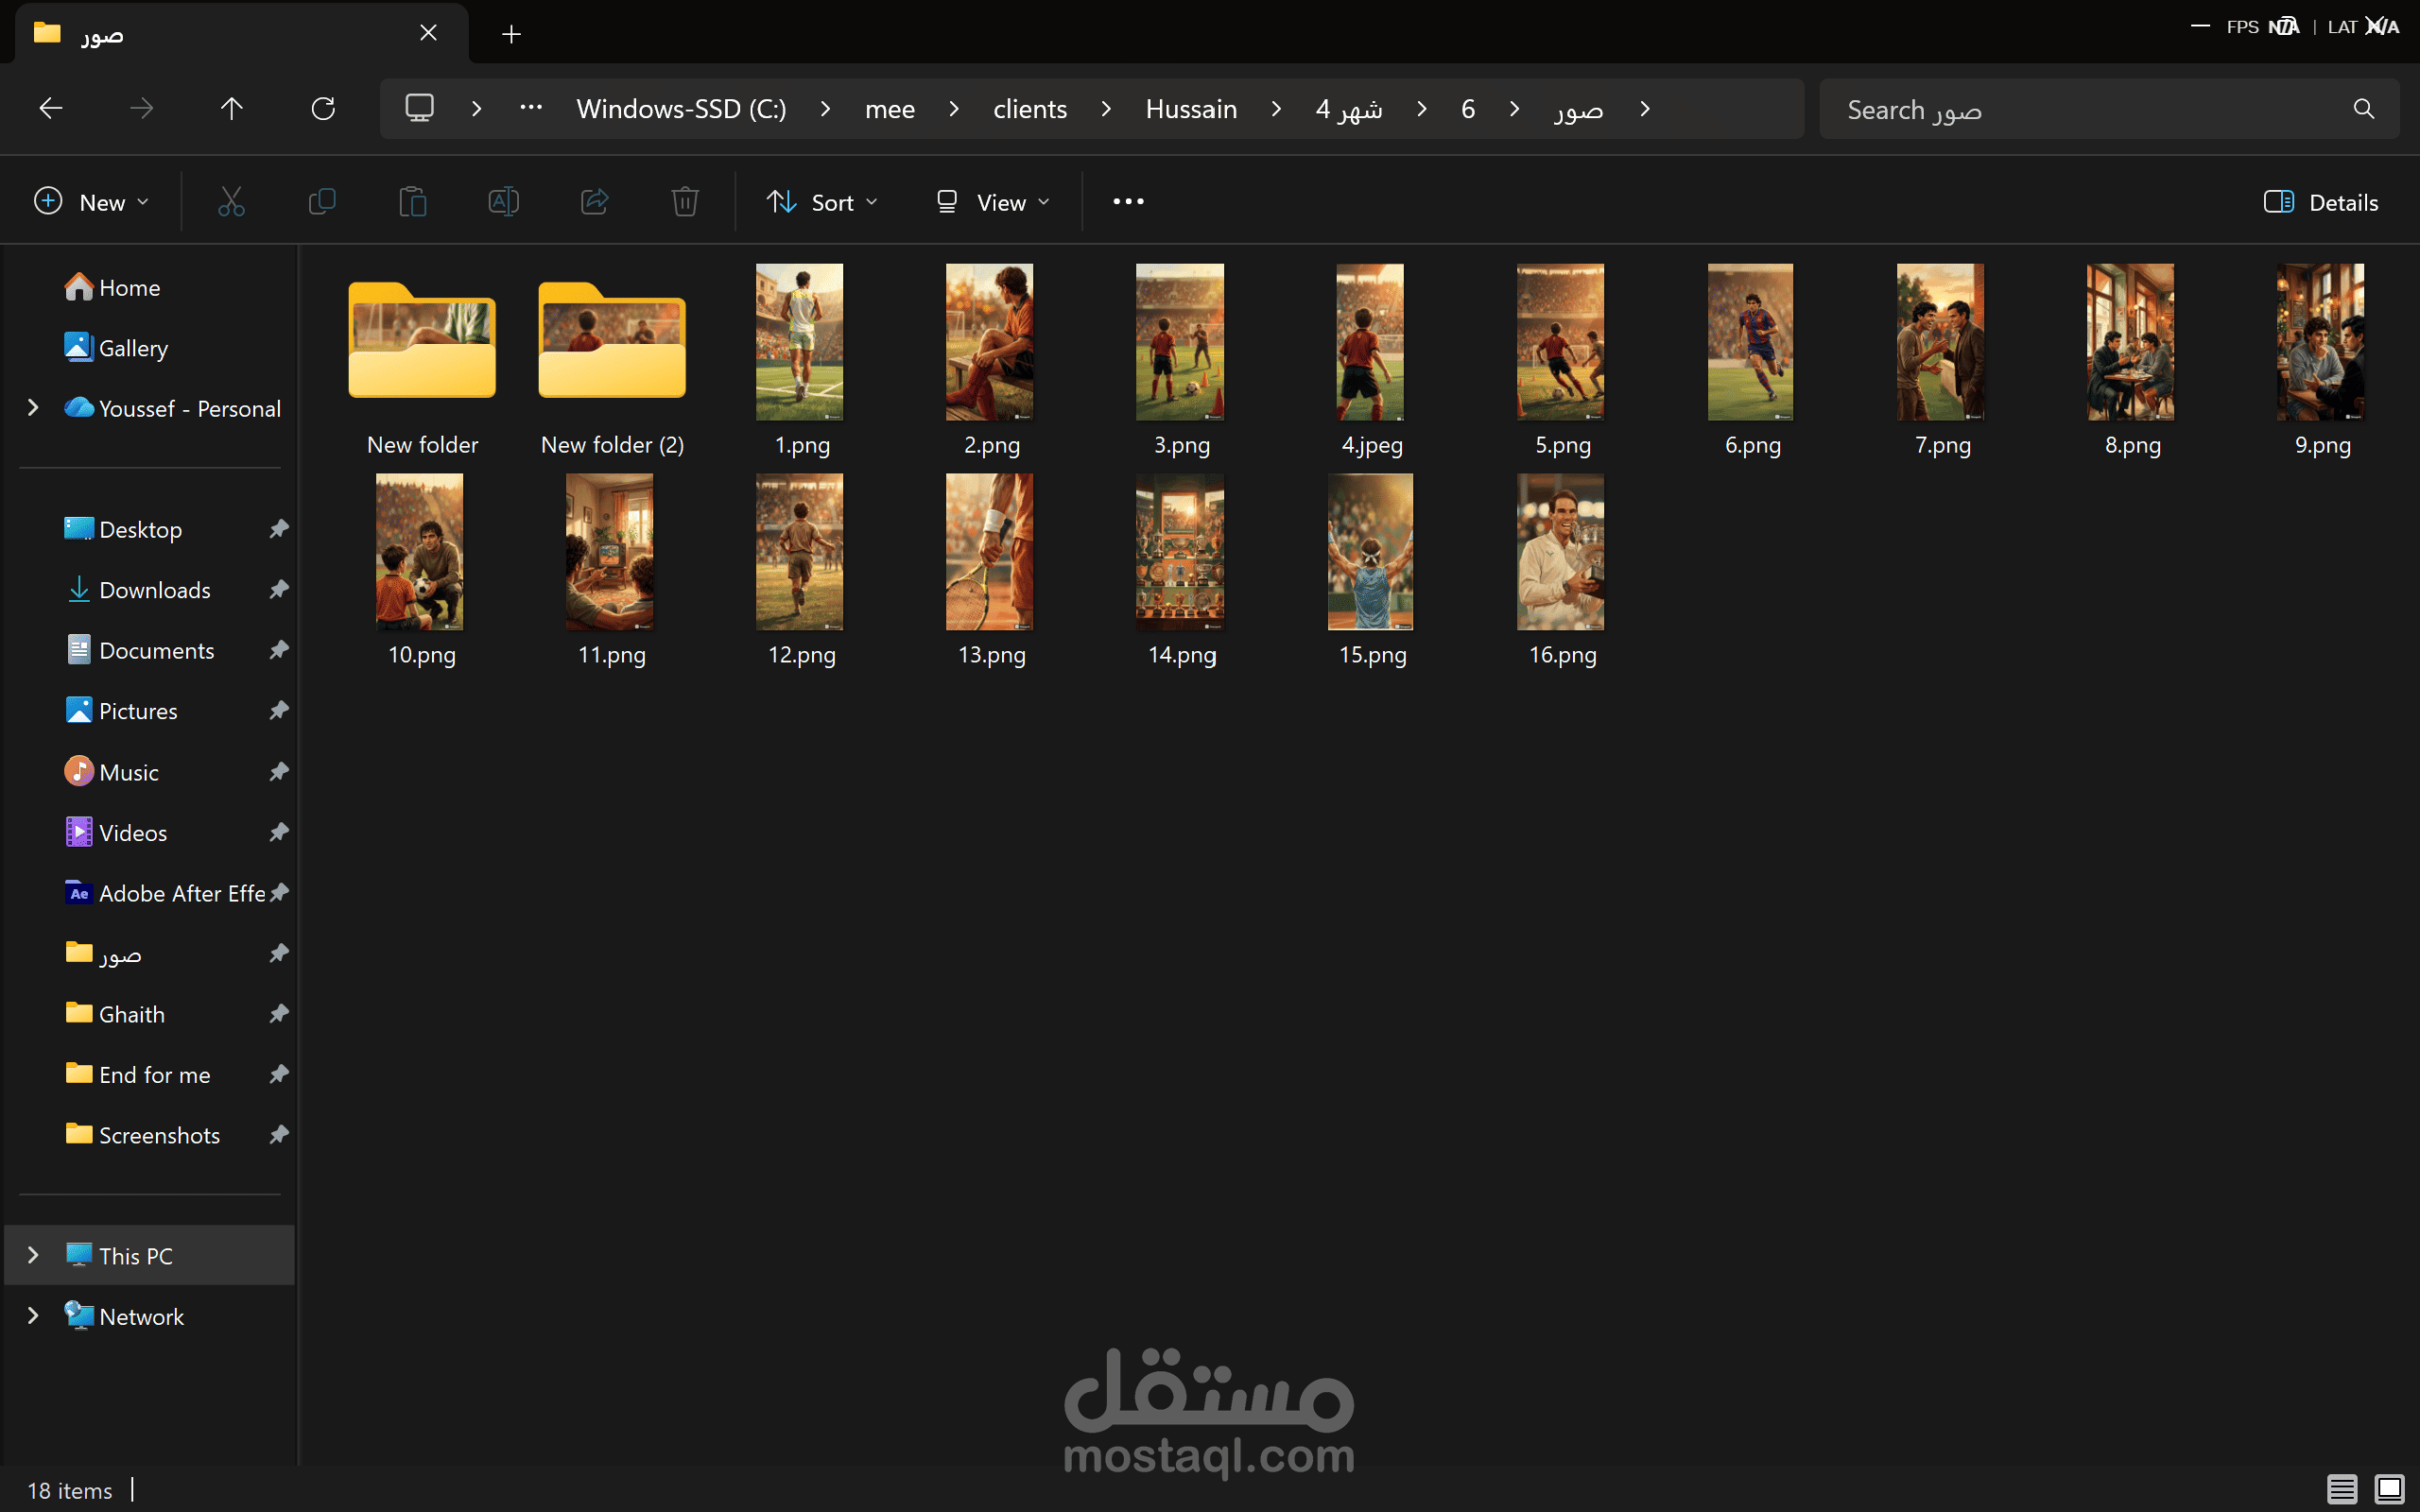Click the Paste clipboard icon
2420x1512 pixels.
coord(413,202)
